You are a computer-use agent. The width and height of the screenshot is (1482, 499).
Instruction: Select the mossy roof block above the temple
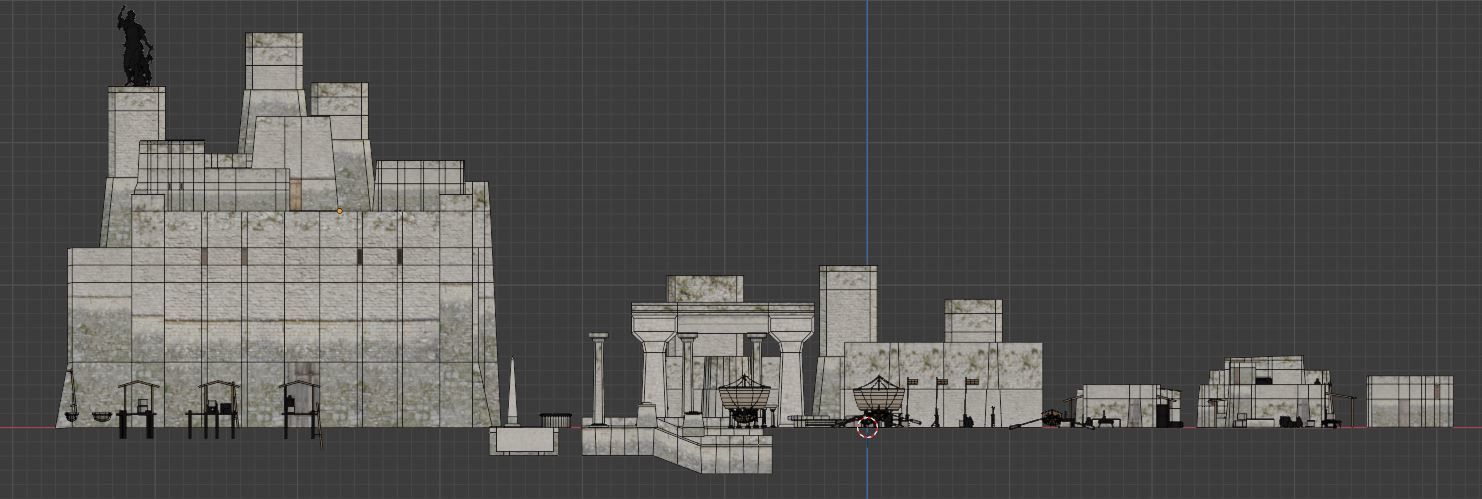(x=705, y=289)
